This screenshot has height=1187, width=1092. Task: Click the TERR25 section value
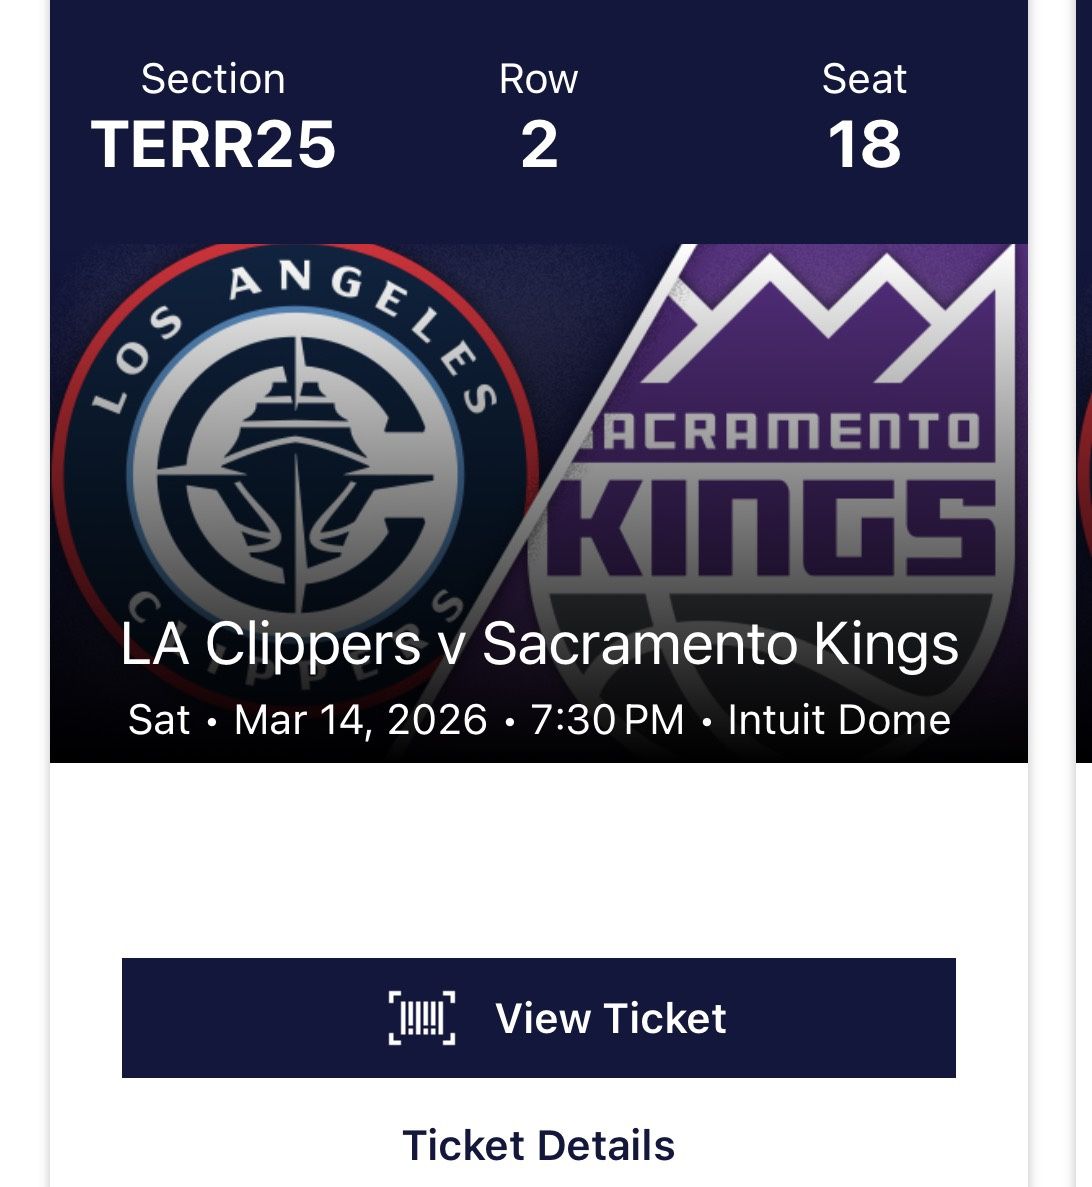point(213,144)
